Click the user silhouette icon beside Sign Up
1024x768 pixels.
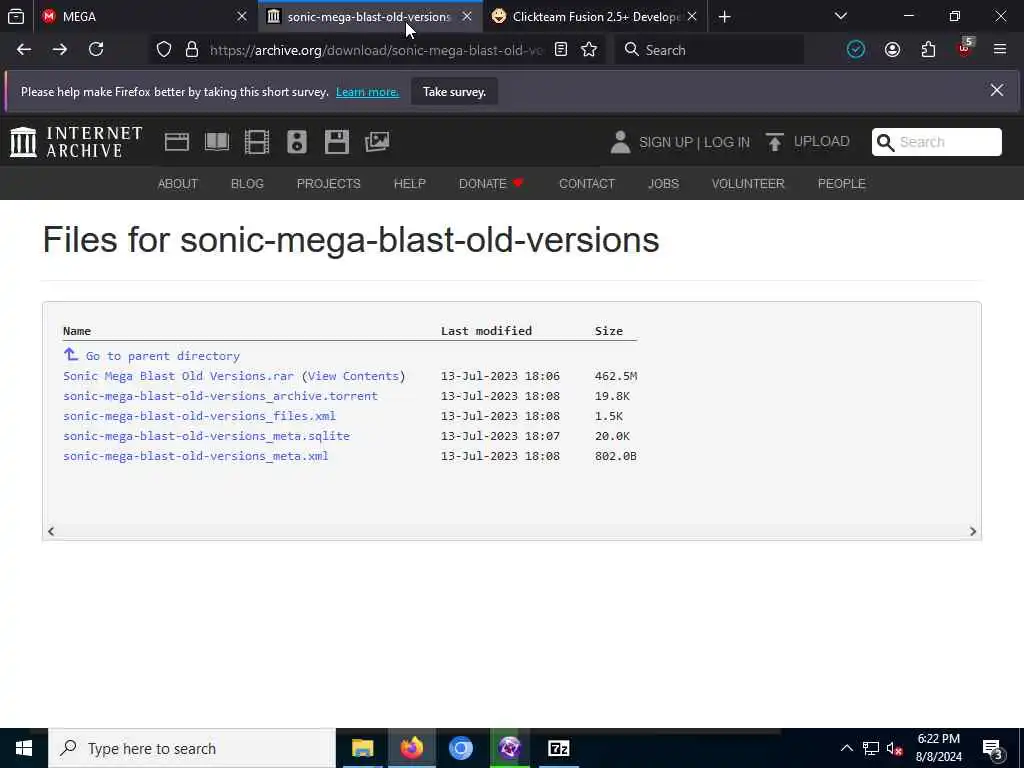620,142
